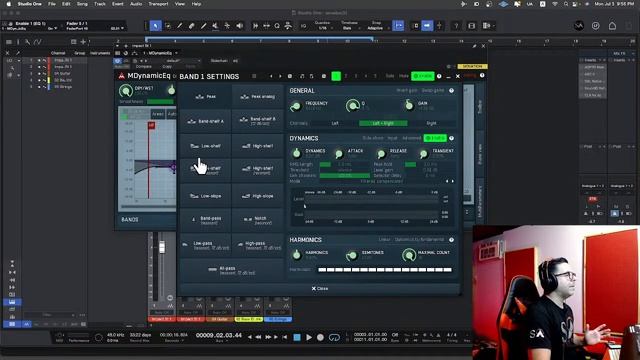Viewport: 640px width, 360px height.
Task: Choose the High-shelf resonant filter type
Action: [x=258, y=170]
